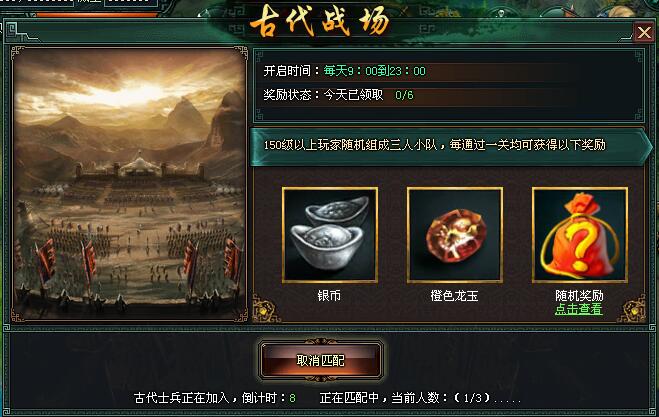Click the skull icon in top background bar

click(501, 13)
